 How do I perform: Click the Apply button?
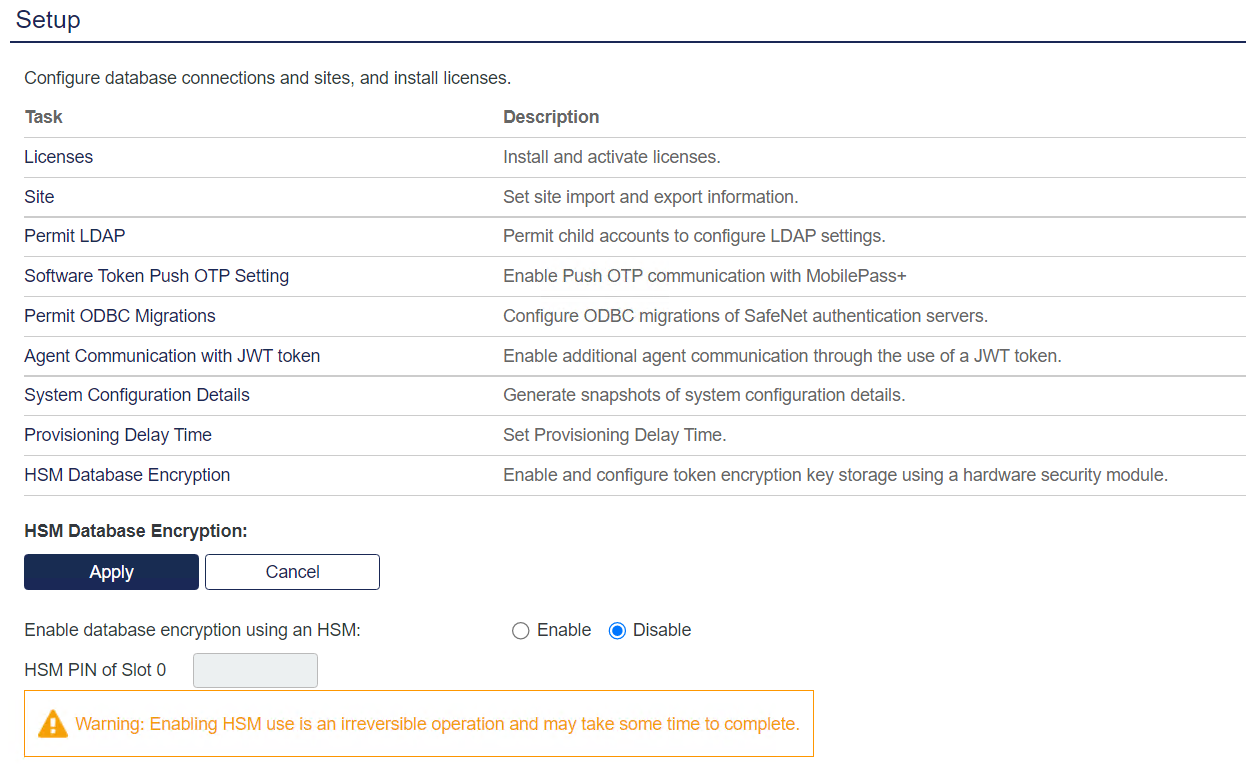coord(111,571)
